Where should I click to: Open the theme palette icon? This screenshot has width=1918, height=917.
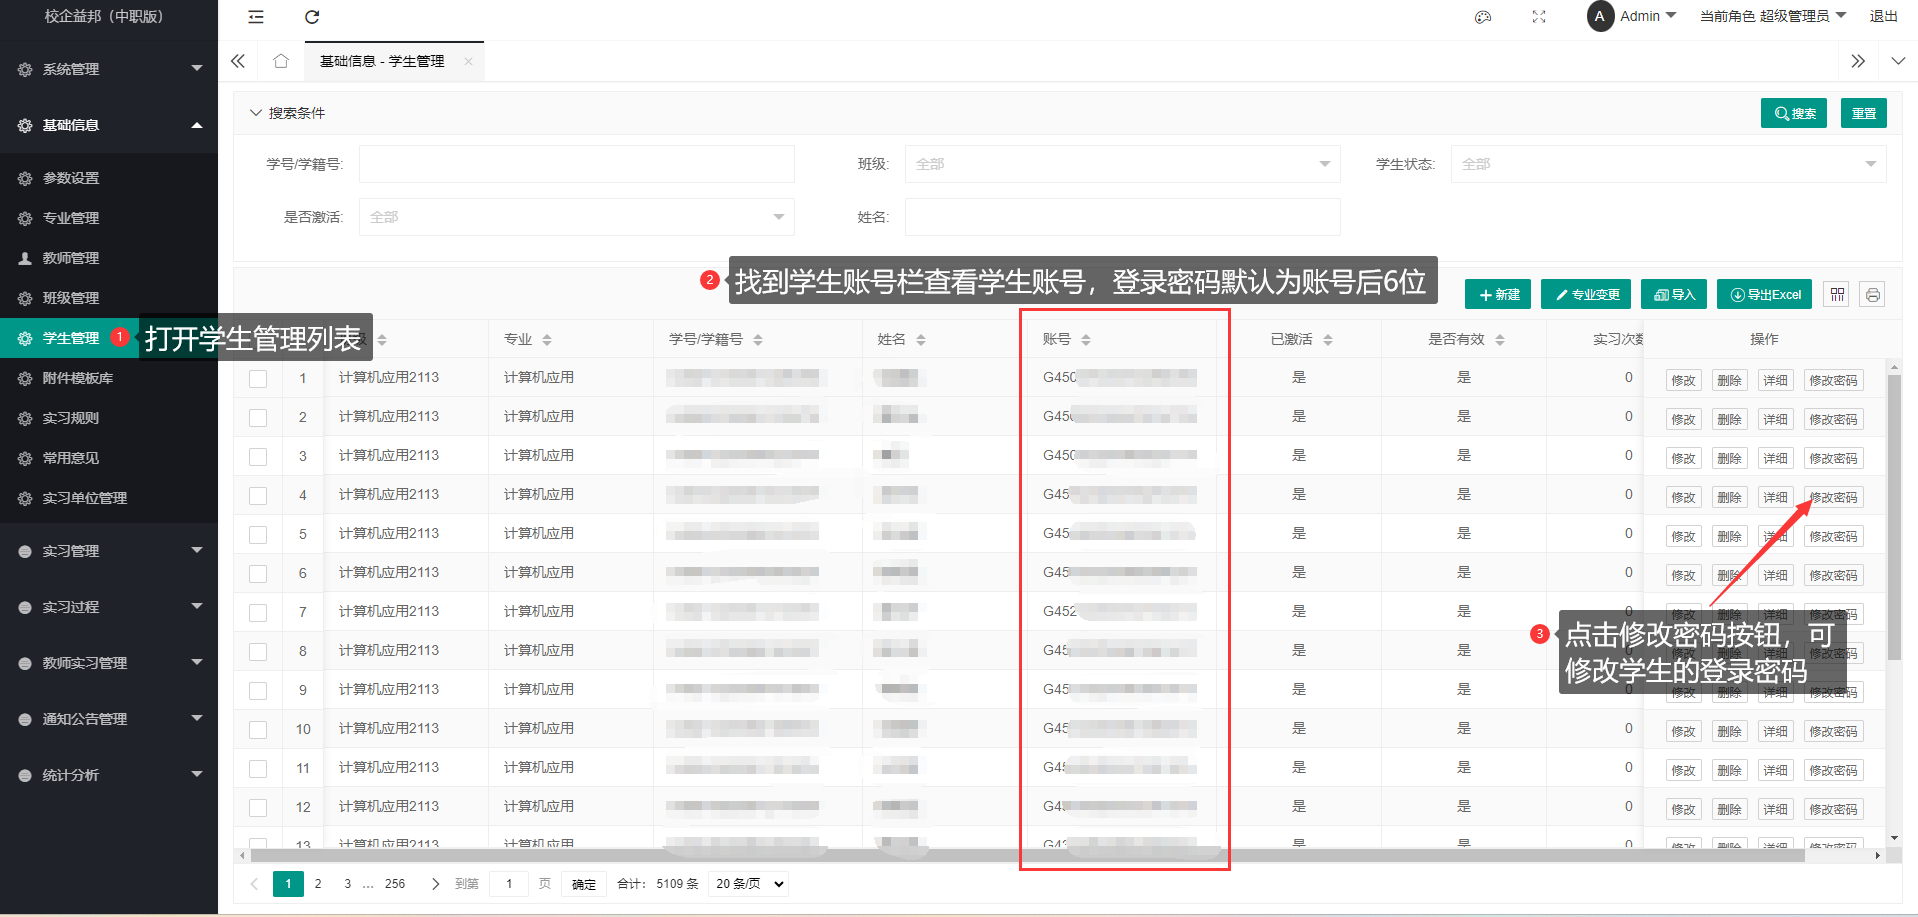(1483, 17)
